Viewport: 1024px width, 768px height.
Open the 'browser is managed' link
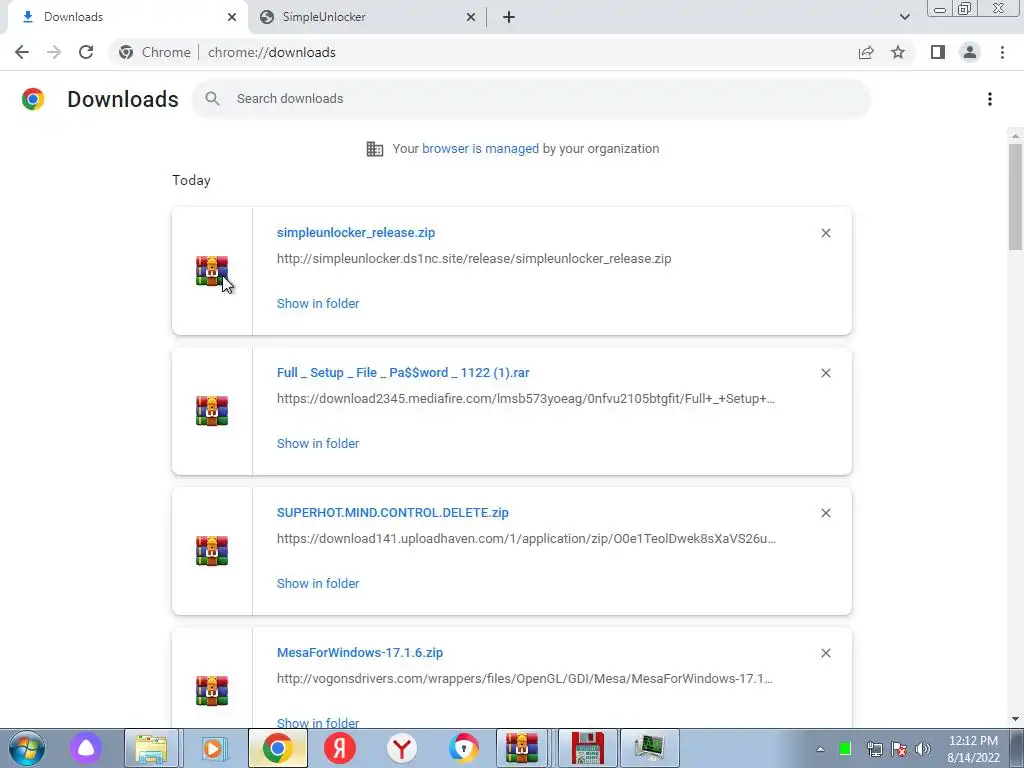click(480, 148)
